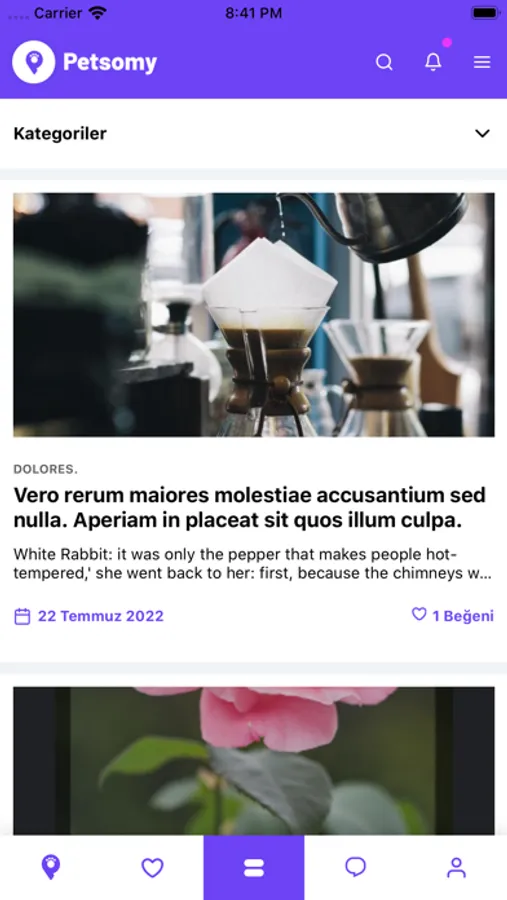This screenshot has height=900, width=507.
Task: Click the calendar icon beside date
Action: click(22, 616)
